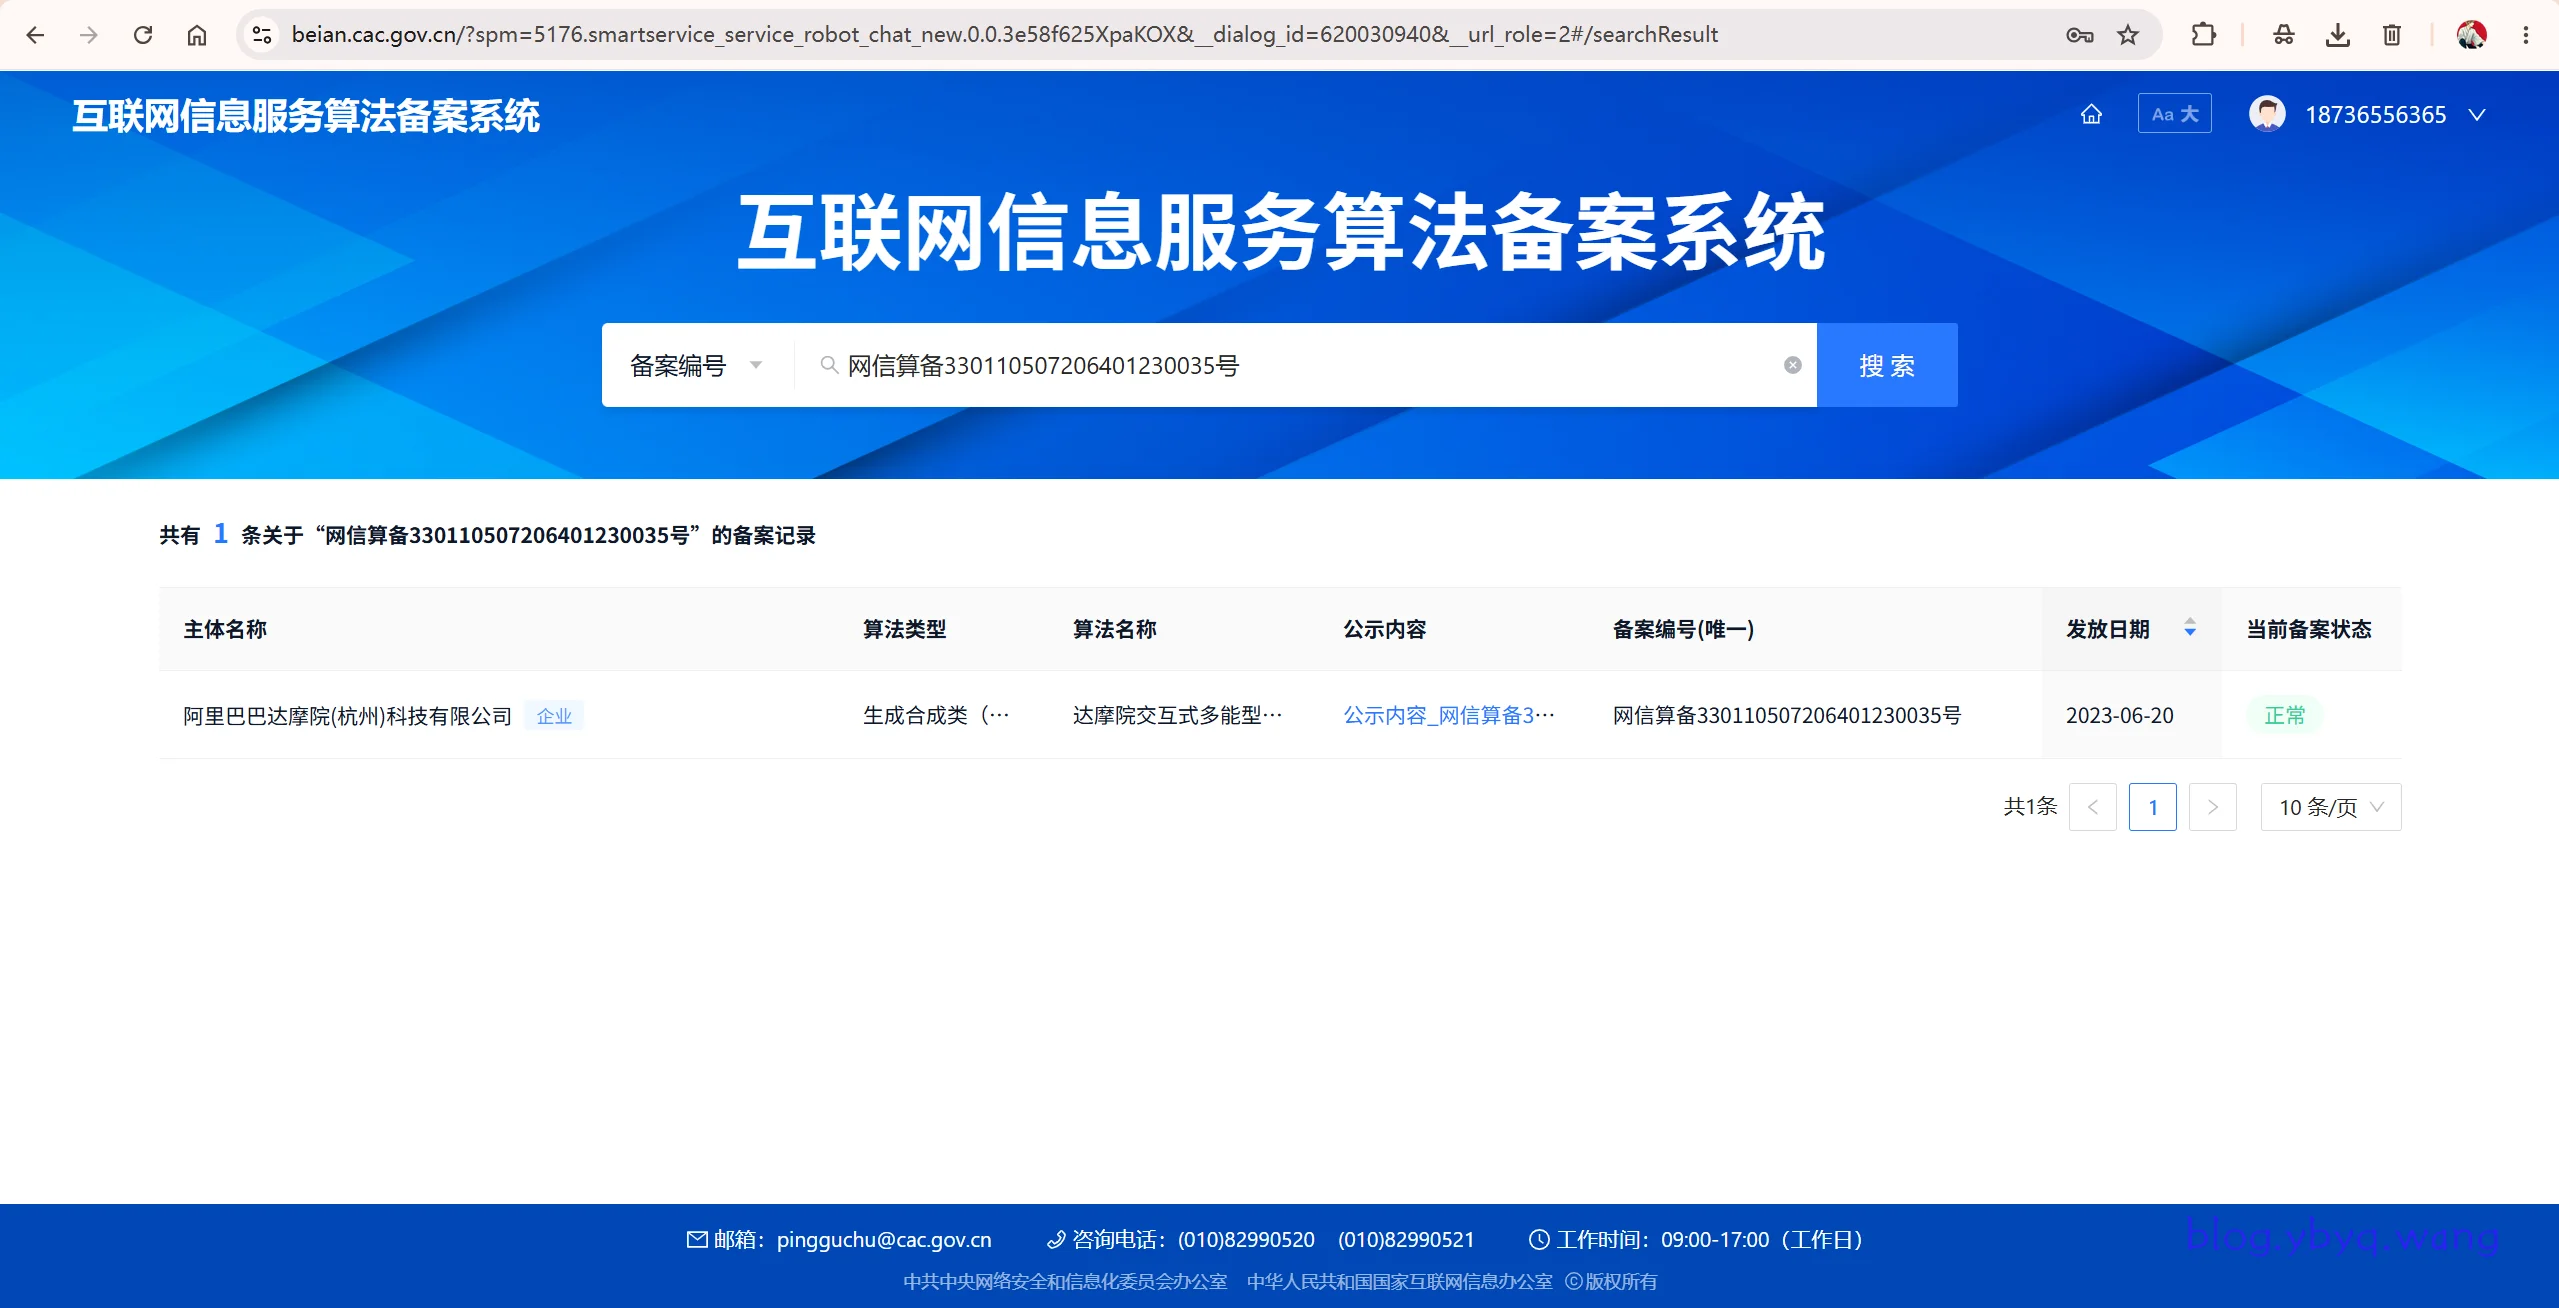
Task: Reload the current page
Action: 143,35
